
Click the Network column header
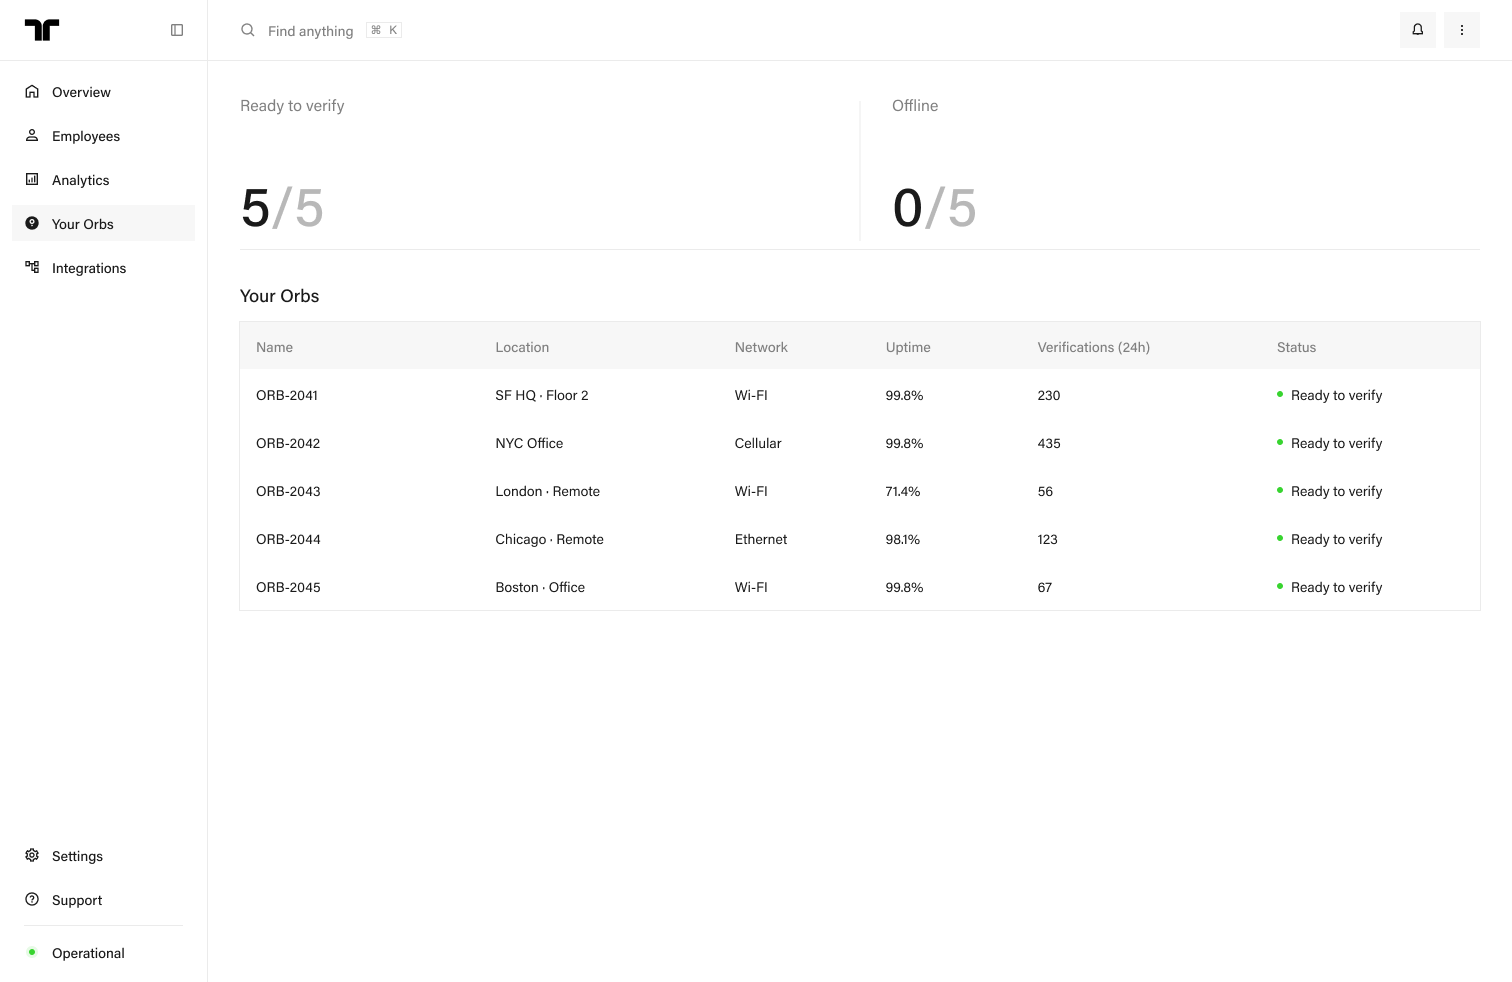click(x=761, y=347)
